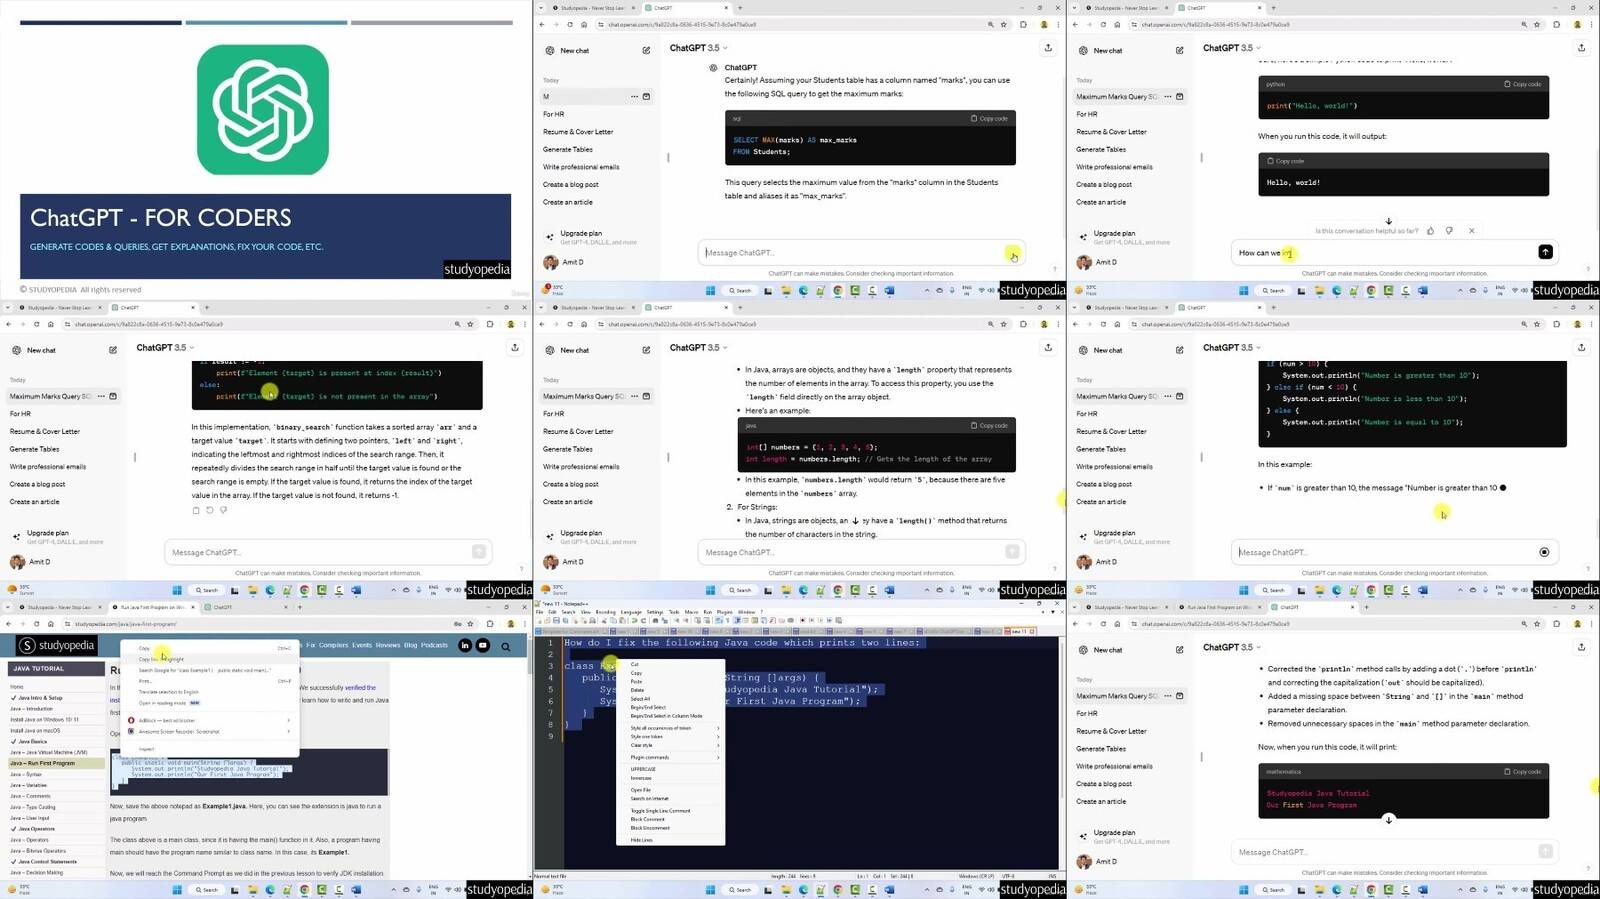Copy code from the mathematica output block
Screen dimensions: 1600x899
(1523, 771)
